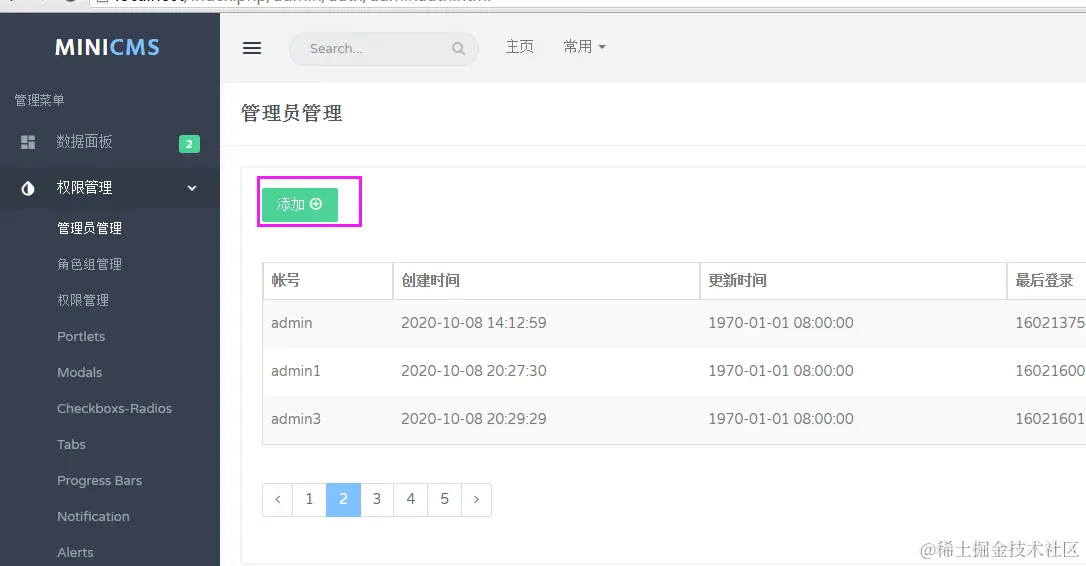Open Notification sidebar item
Viewport: 1086px width, 566px height.
coord(93,516)
